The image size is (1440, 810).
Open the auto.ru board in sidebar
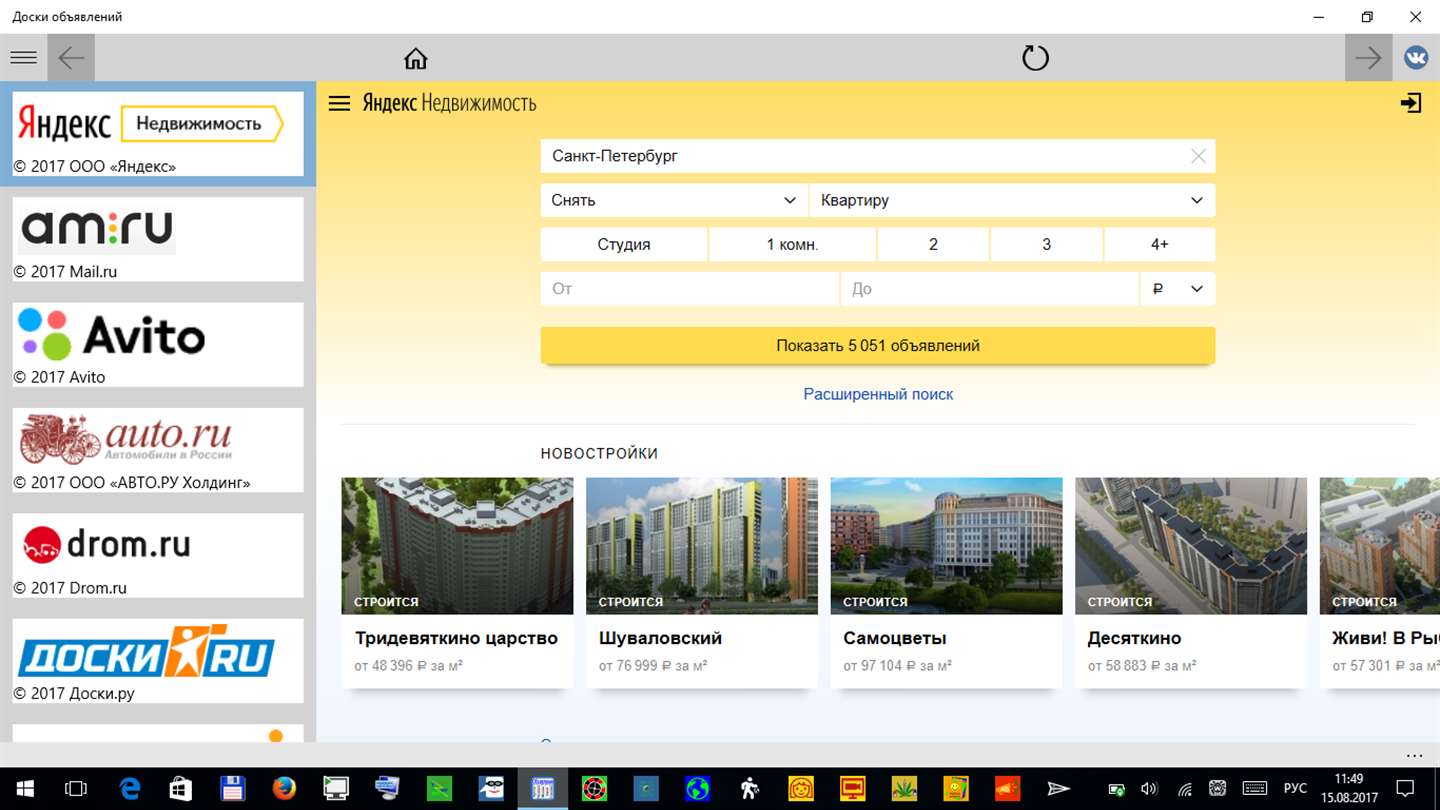pos(158,450)
